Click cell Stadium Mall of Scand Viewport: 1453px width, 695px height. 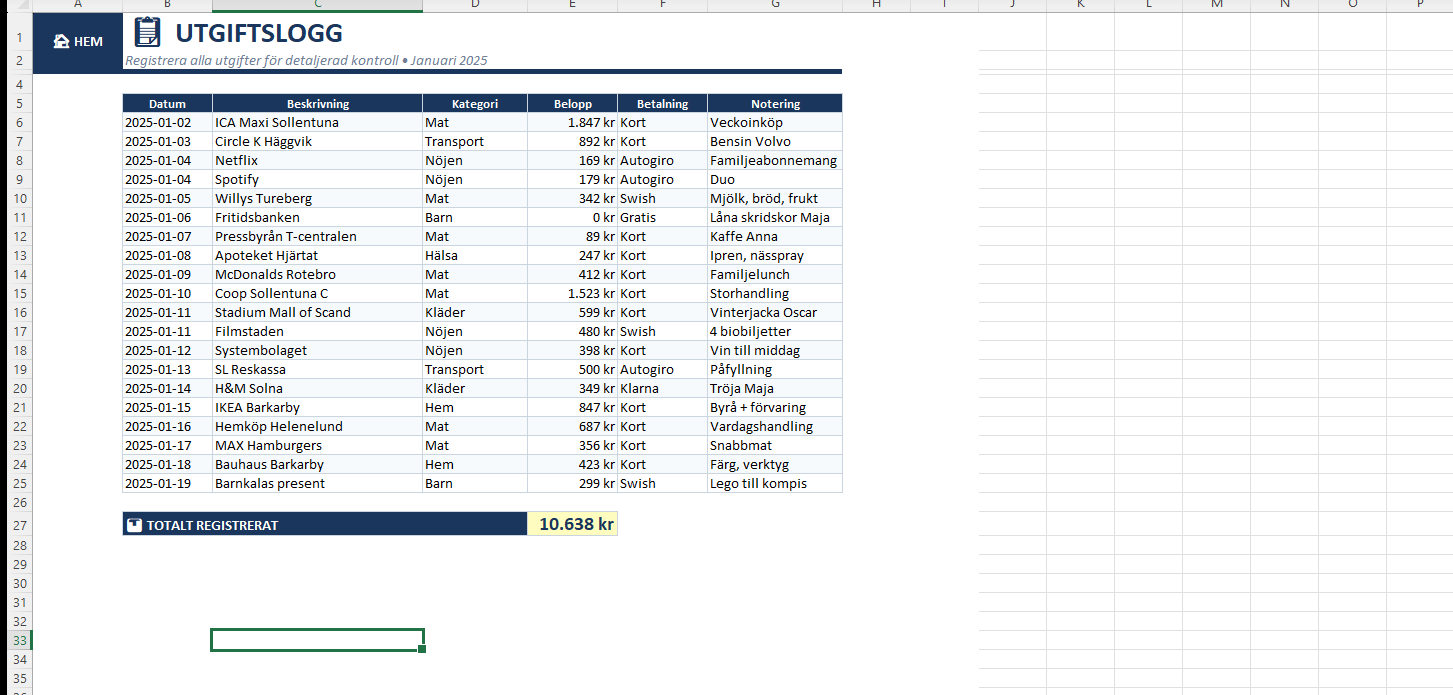317,312
